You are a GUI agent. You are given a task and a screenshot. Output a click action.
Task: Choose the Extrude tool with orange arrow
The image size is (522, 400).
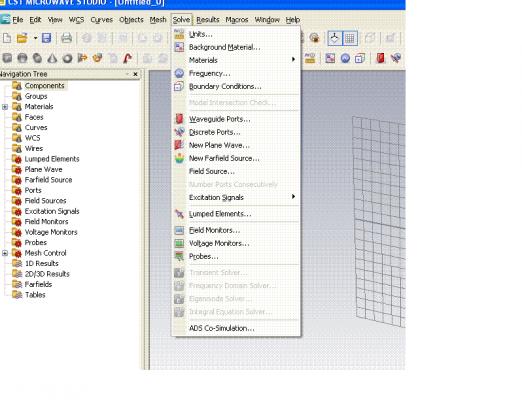[x=82, y=58]
